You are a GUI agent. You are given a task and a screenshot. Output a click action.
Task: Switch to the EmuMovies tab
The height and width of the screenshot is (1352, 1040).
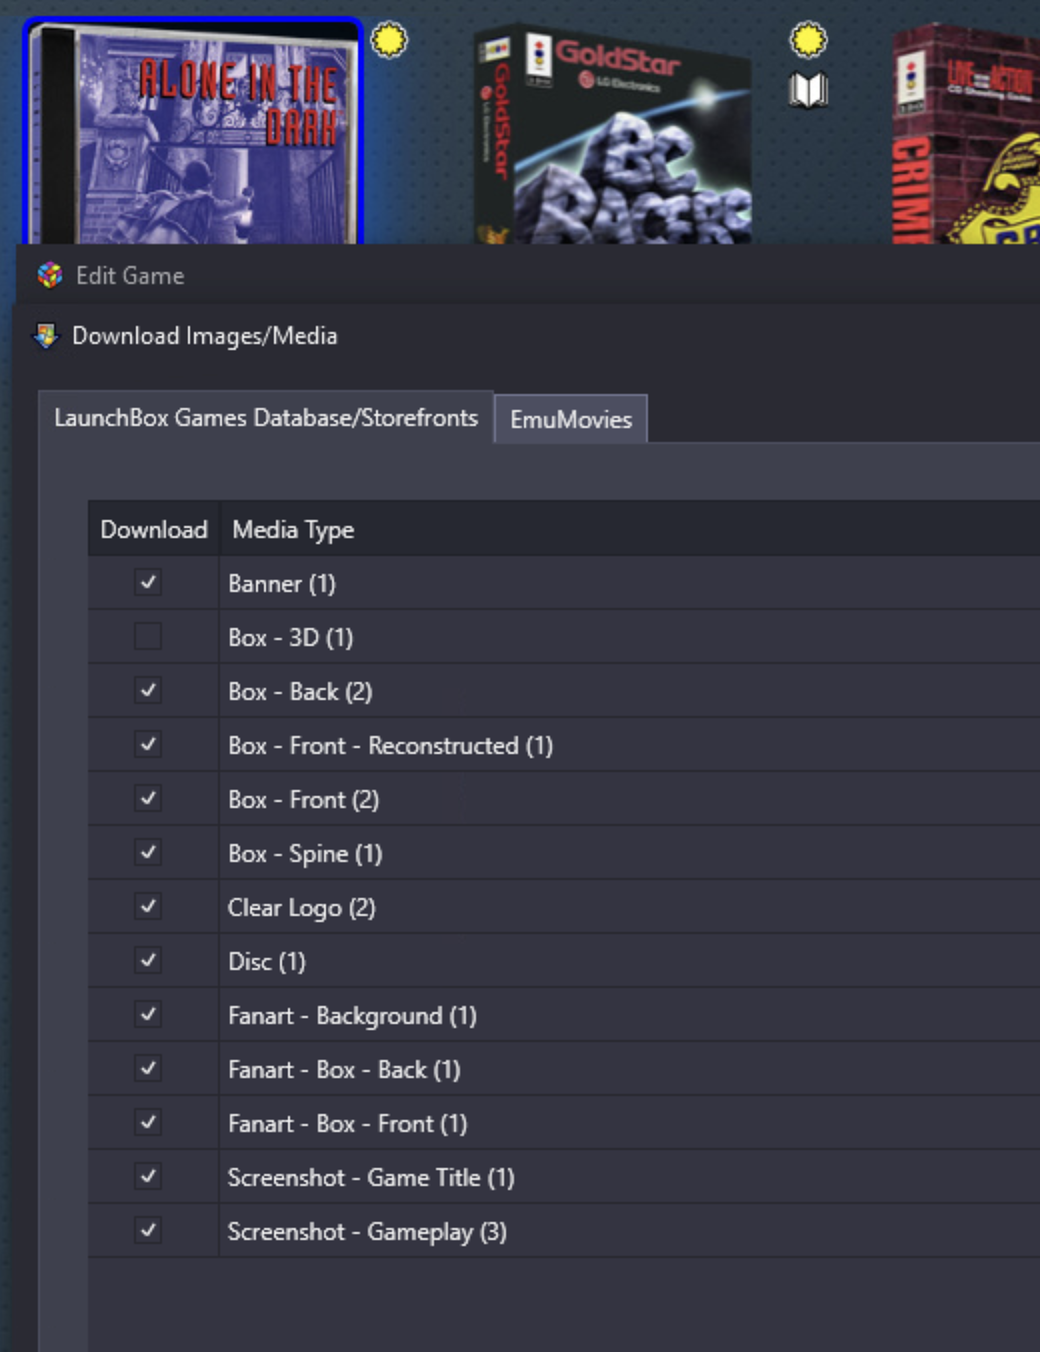[x=571, y=419]
